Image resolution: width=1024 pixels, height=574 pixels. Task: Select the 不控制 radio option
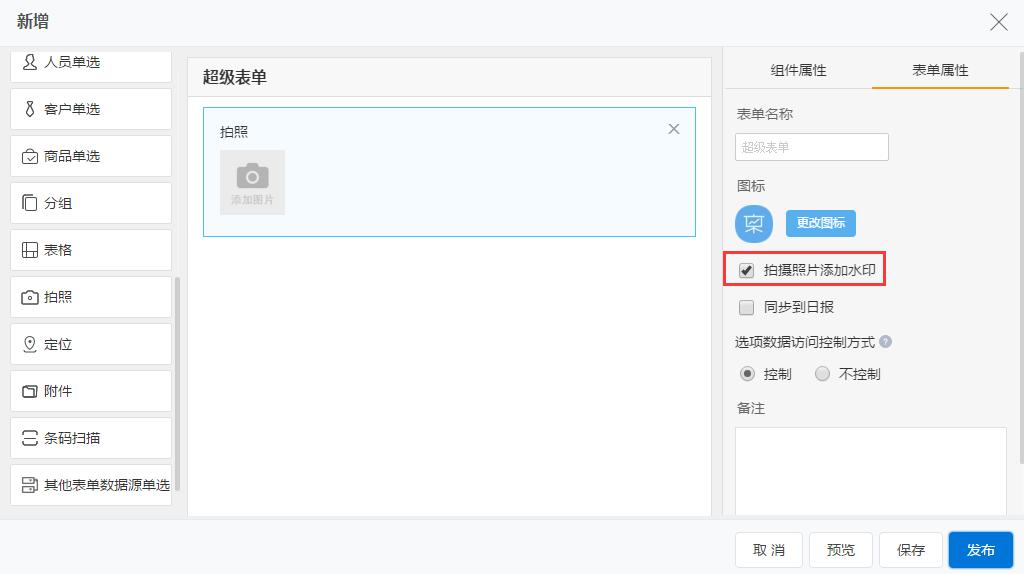pyautogui.click(x=822, y=374)
